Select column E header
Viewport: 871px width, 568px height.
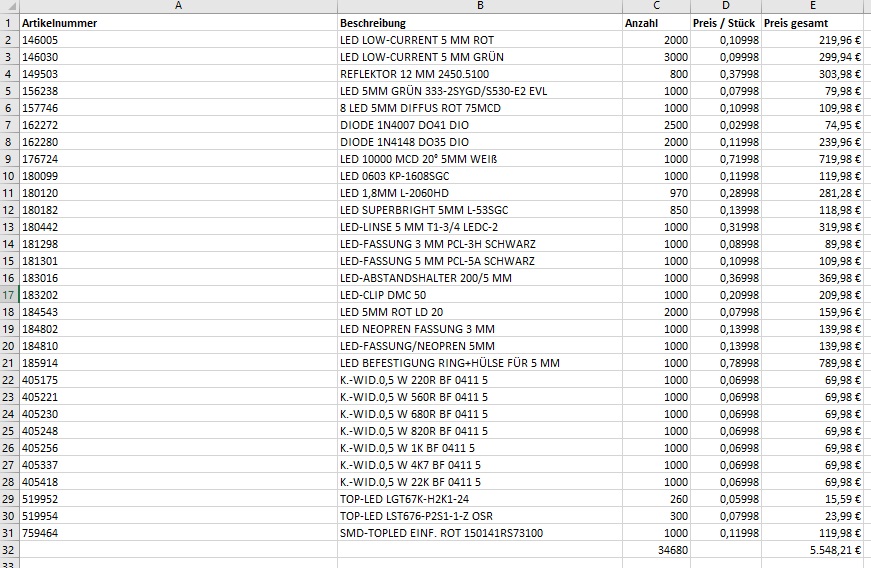click(x=812, y=6)
